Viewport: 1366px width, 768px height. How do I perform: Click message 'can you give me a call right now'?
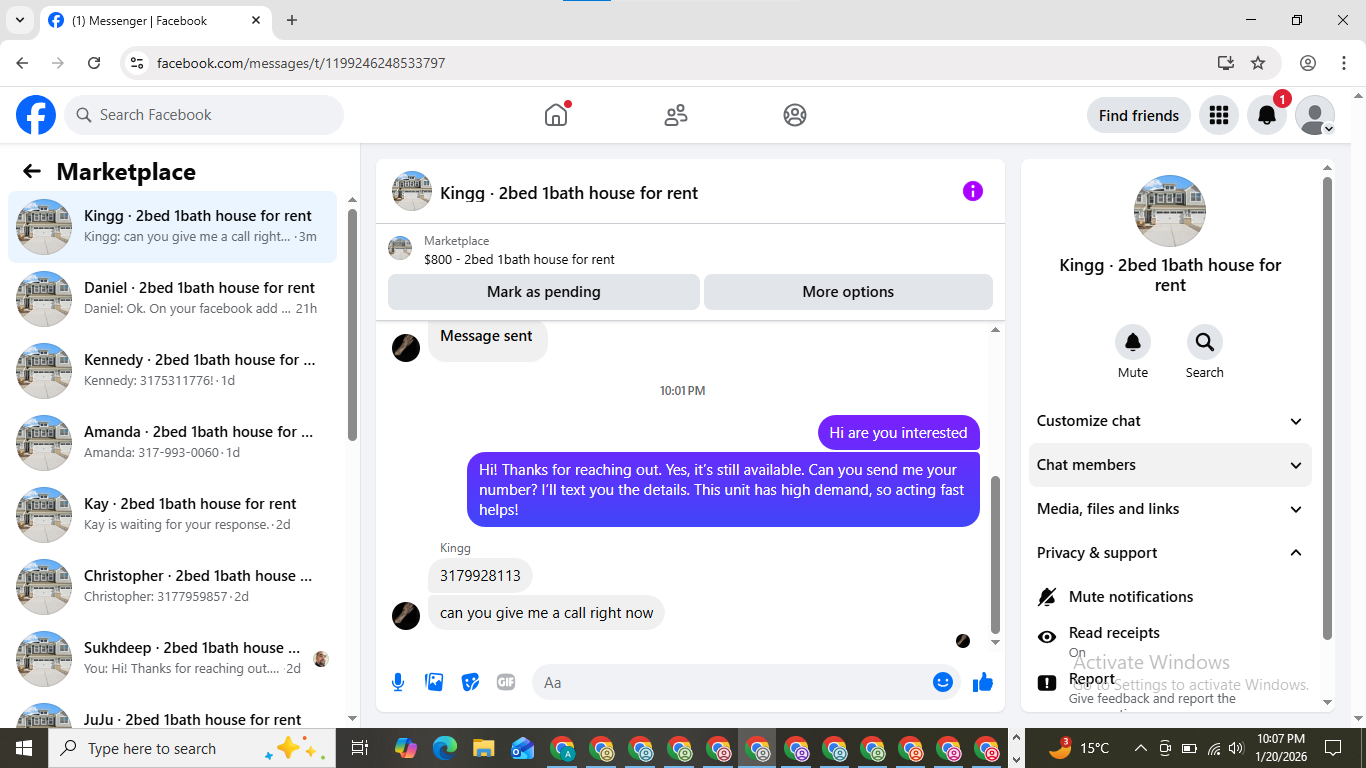546,613
